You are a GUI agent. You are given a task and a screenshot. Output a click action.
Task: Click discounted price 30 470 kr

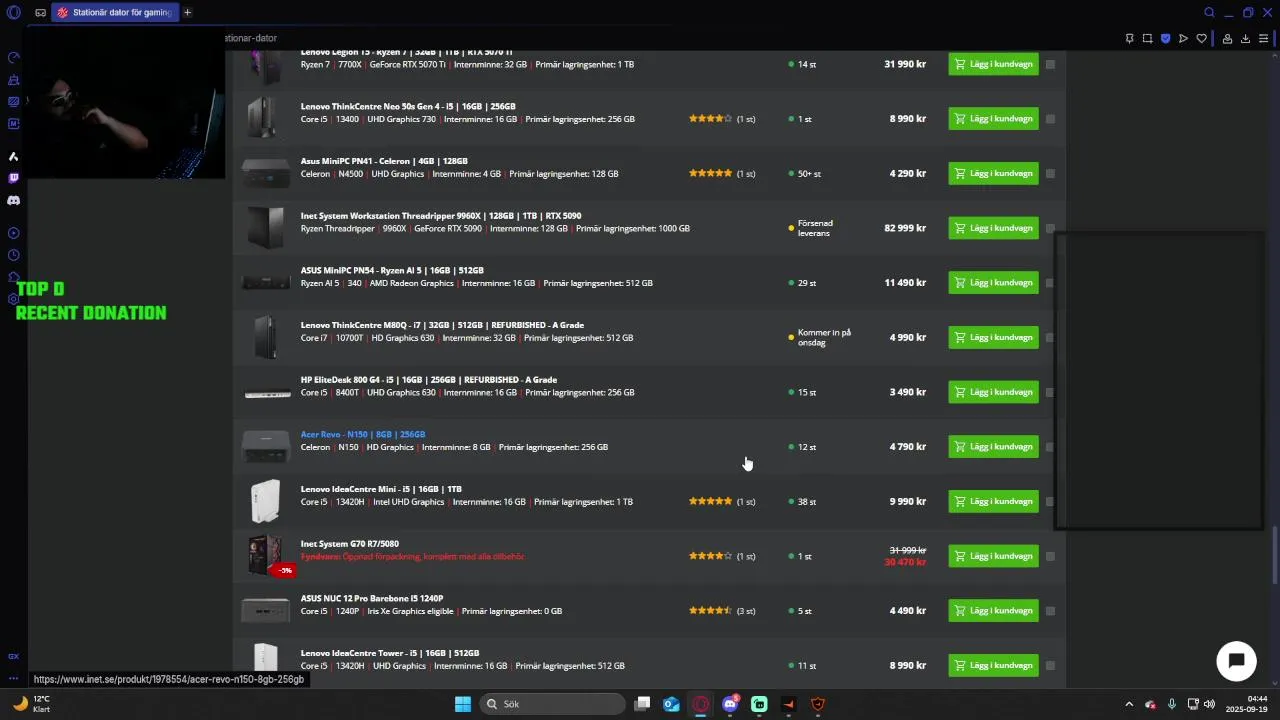point(905,563)
